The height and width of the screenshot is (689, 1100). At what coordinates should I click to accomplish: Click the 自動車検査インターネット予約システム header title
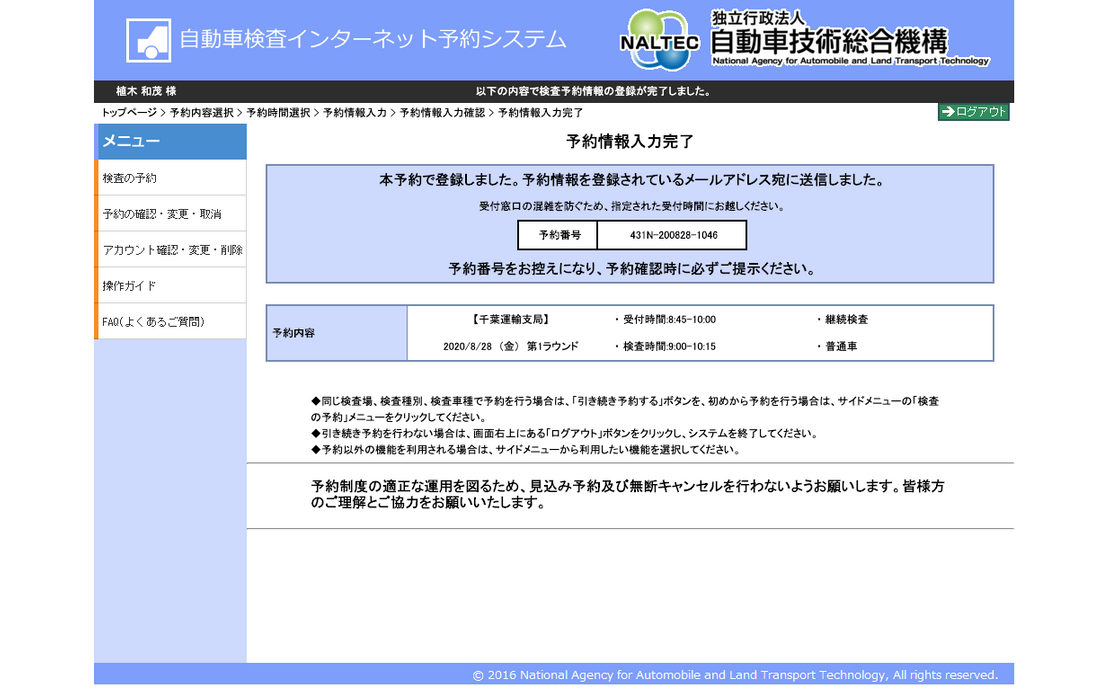tap(372, 40)
